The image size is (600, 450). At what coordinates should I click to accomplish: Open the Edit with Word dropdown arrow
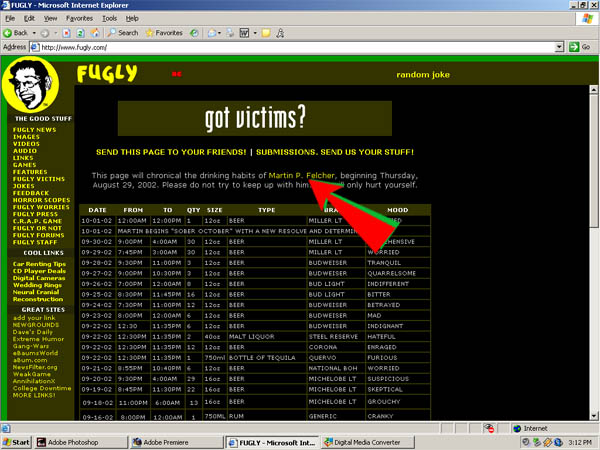255,33
